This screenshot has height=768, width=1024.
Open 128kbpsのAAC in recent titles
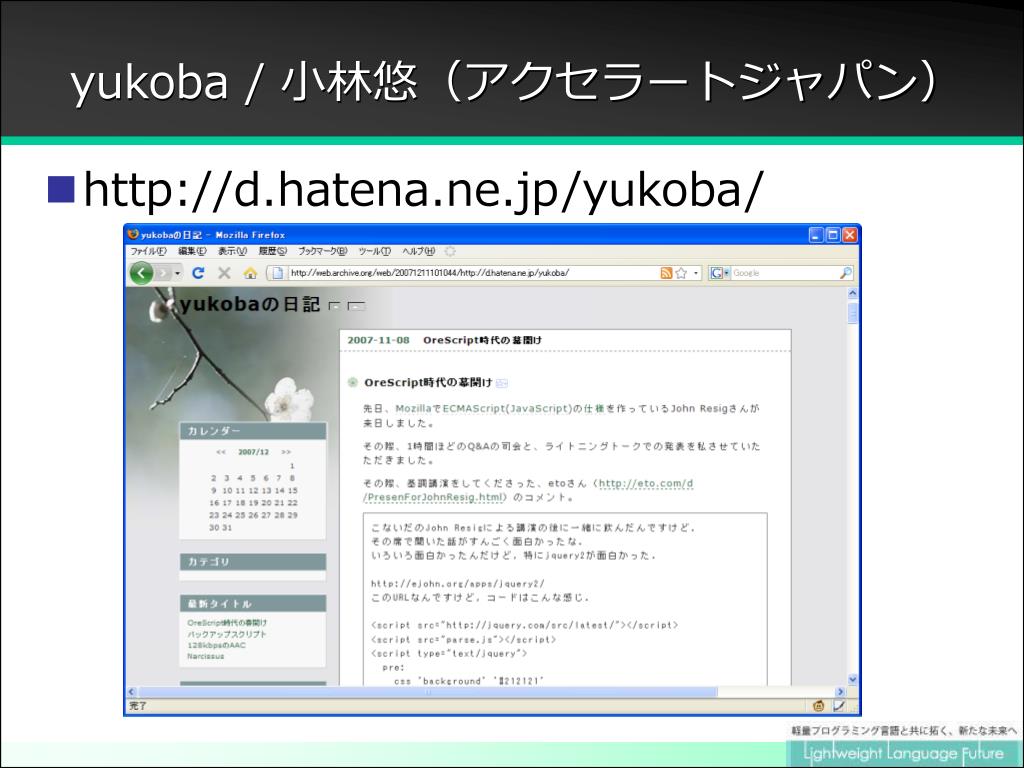[216, 645]
